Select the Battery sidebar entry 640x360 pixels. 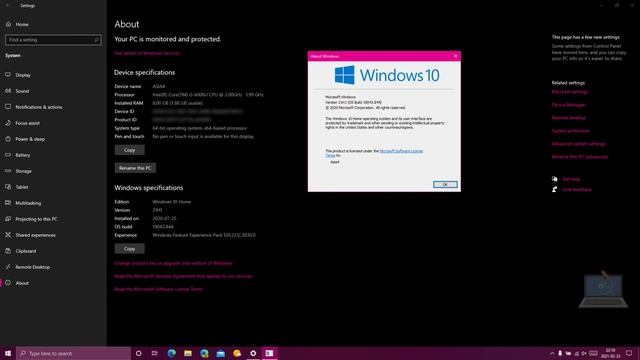click(23, 155)
